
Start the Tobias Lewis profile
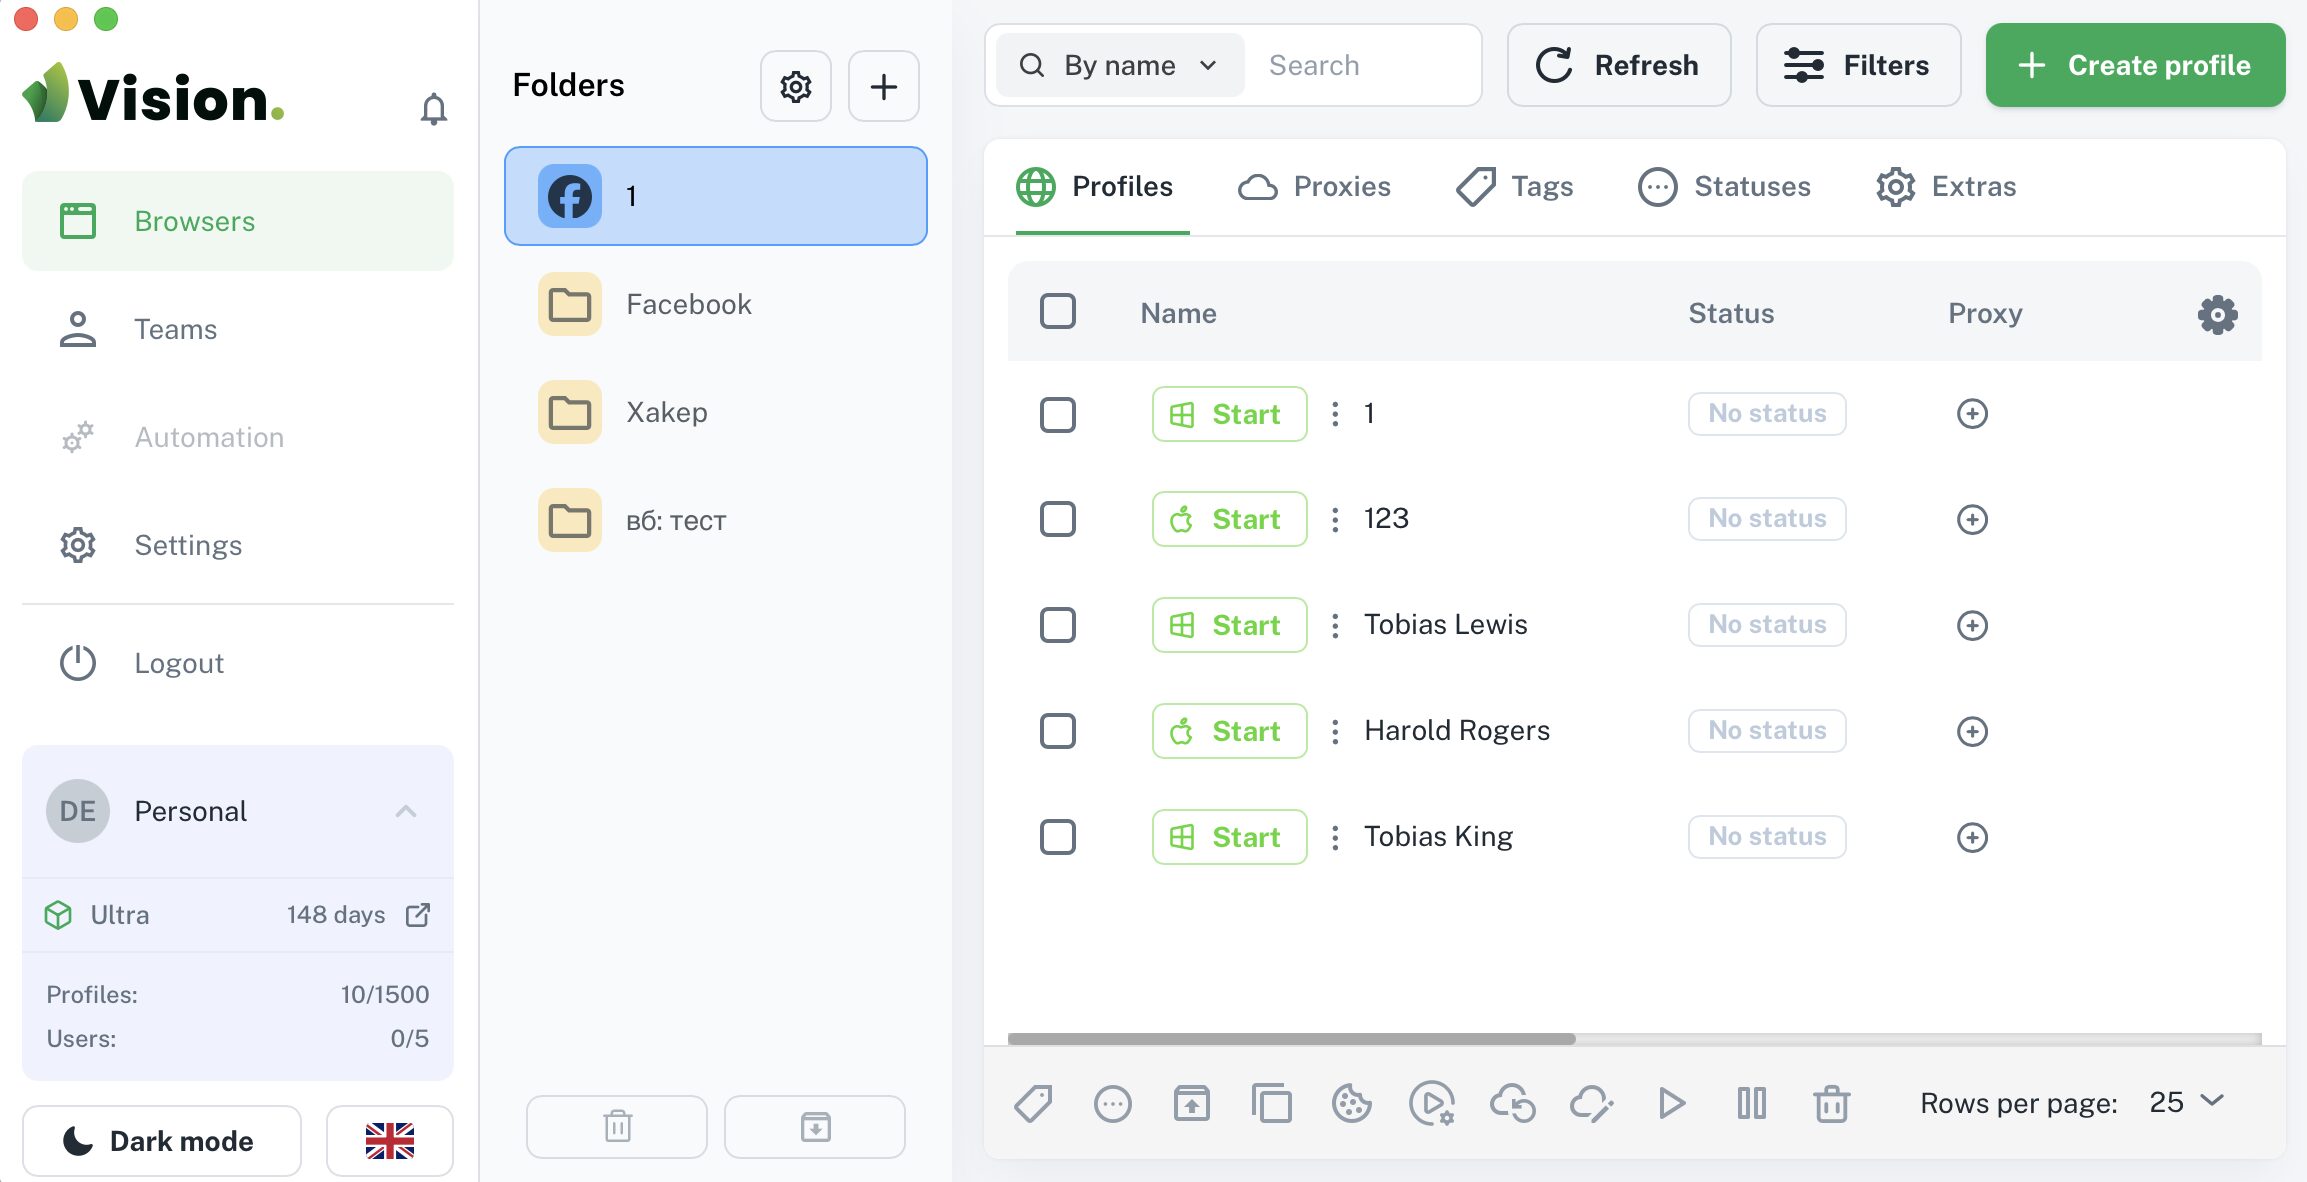[1229, 626]
